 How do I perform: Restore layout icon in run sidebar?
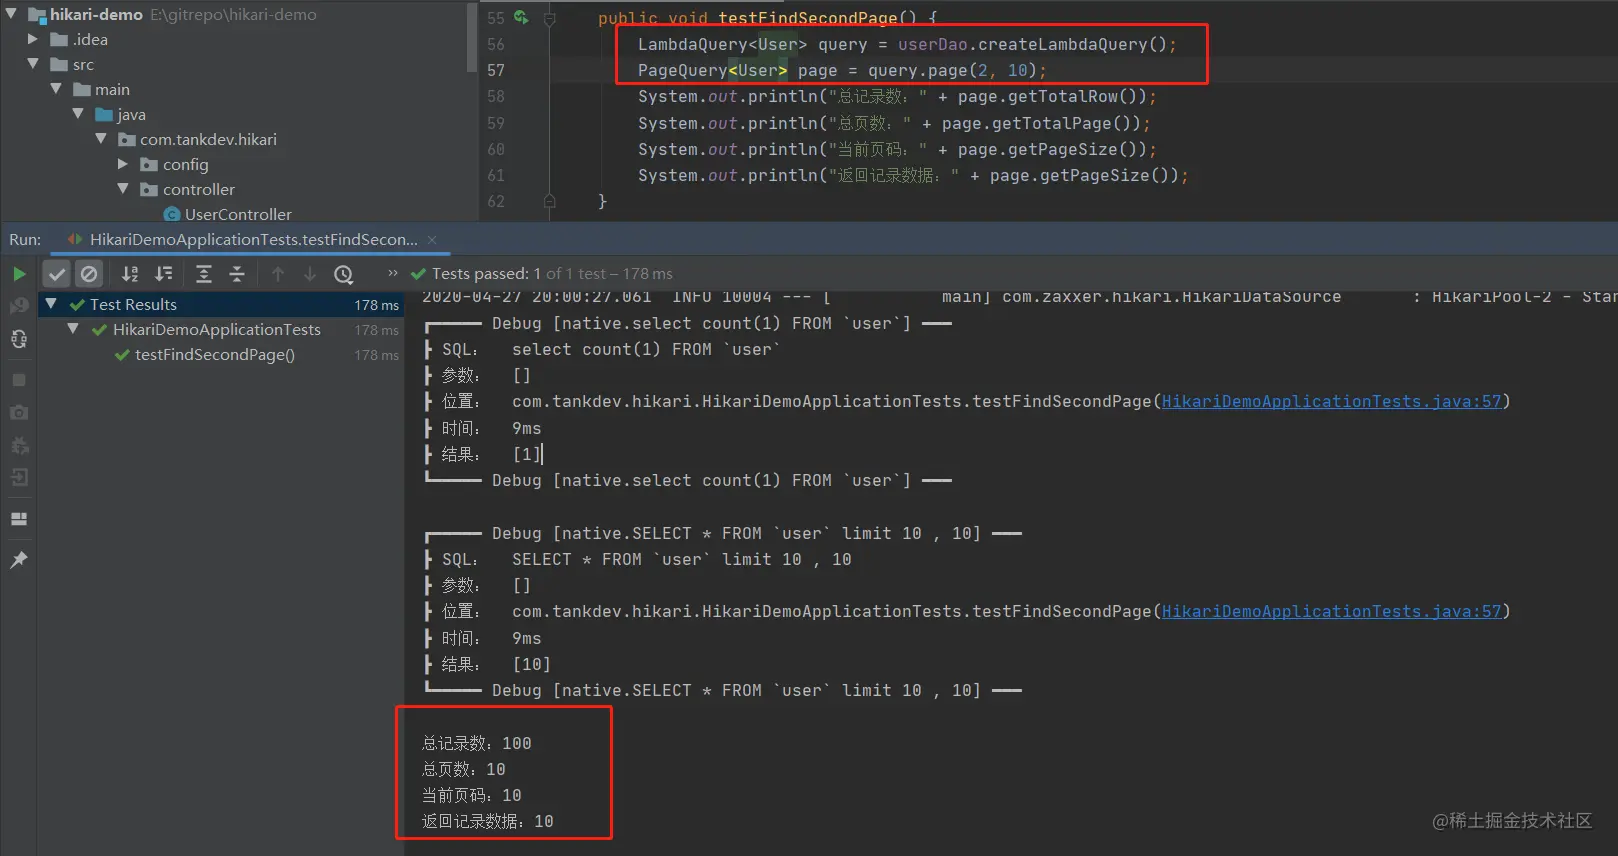click(x=19, y=519)
